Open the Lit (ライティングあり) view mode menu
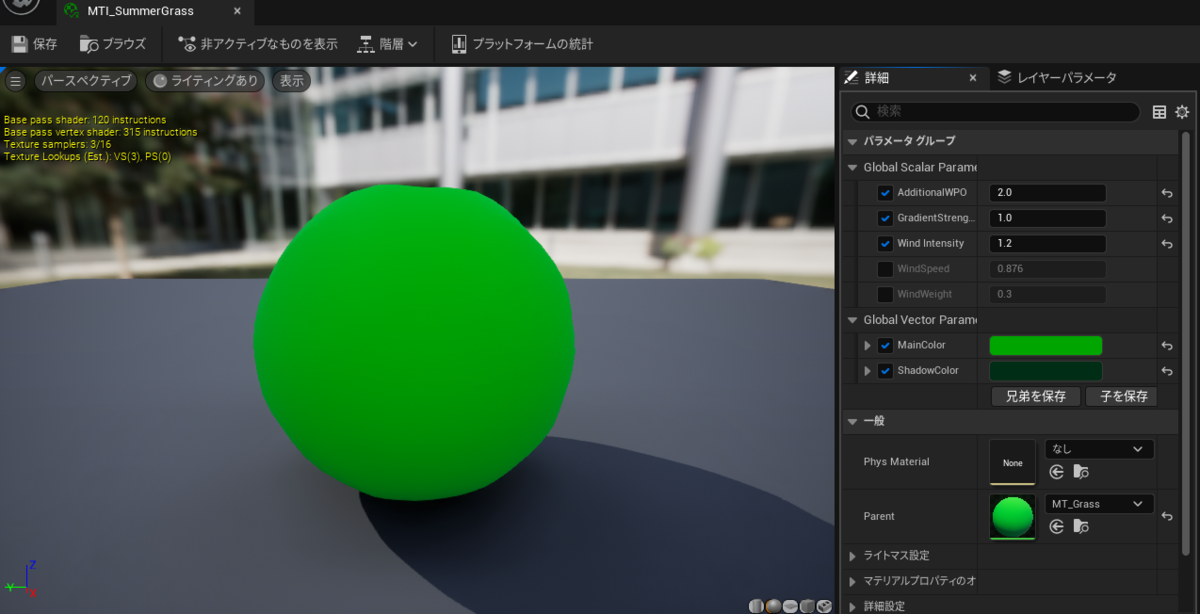Image resolution: width=1200 pixels, height=614 pixels. (206, 81)
